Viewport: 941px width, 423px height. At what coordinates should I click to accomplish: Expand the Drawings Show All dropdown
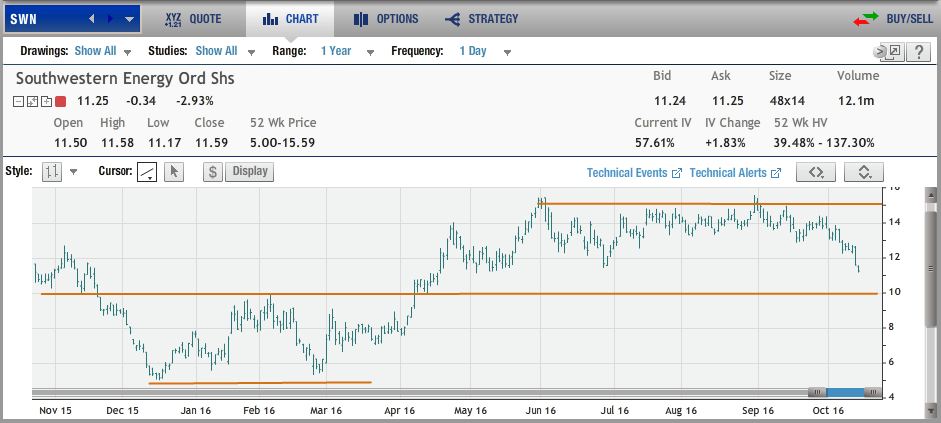103,51
